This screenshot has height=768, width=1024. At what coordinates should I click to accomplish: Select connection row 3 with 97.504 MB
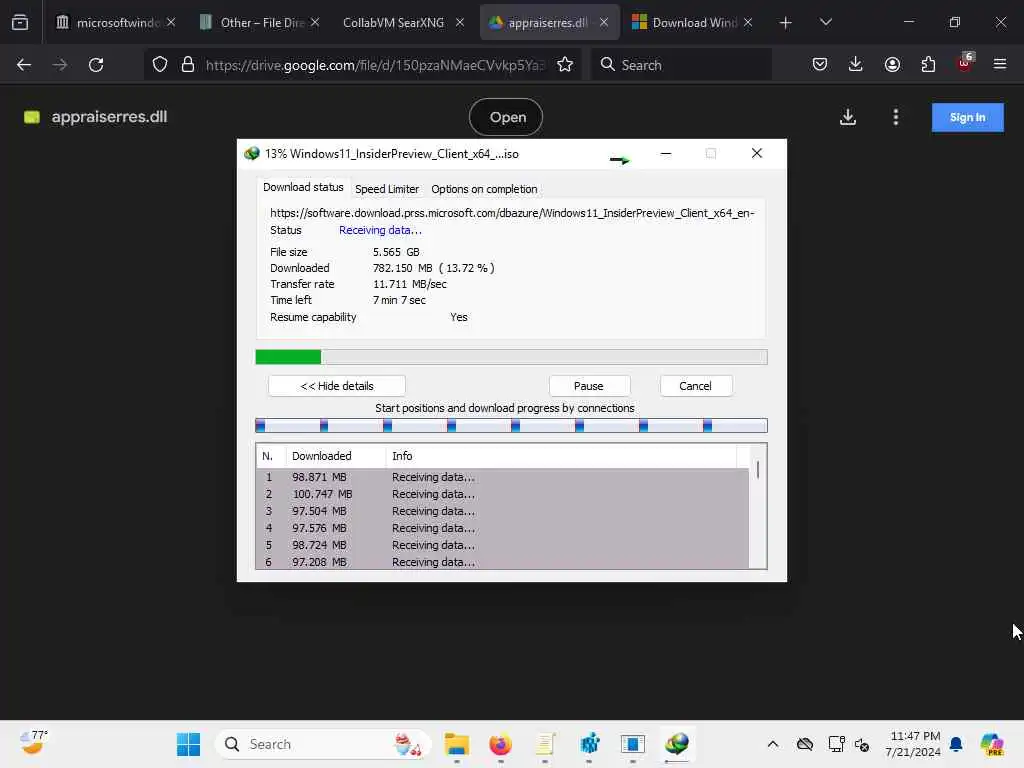[x=502, y=511]
